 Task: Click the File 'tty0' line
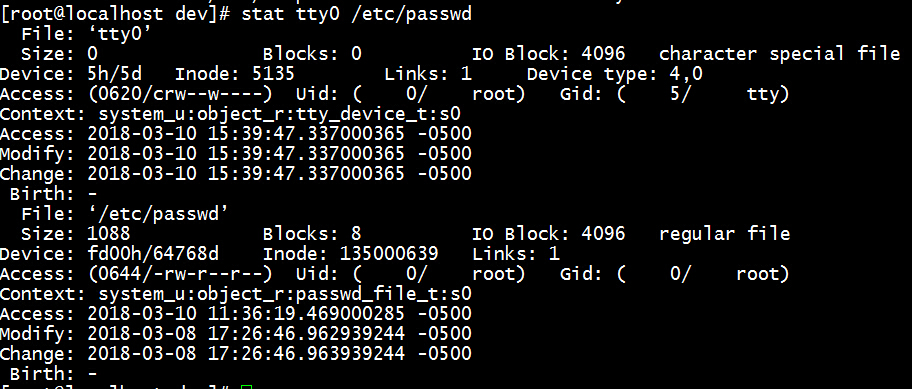(87, 34)
